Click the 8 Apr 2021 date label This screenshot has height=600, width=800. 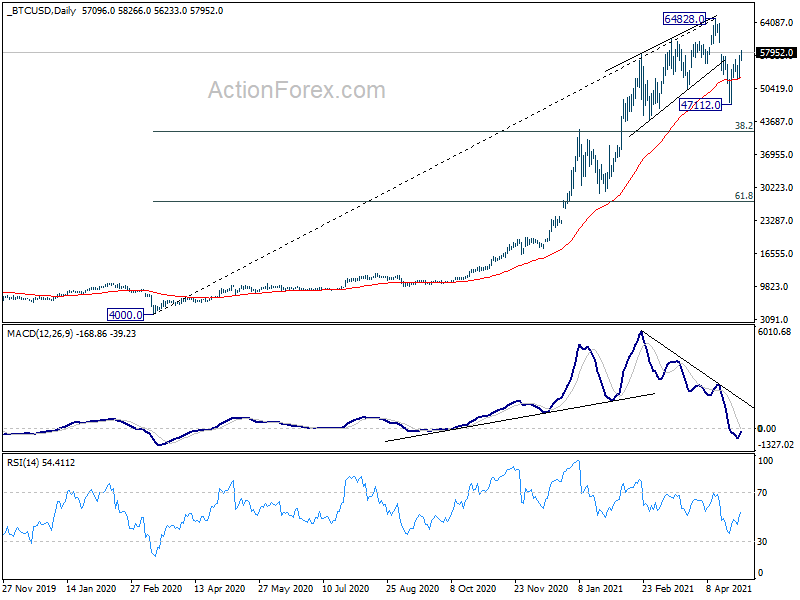729,589
